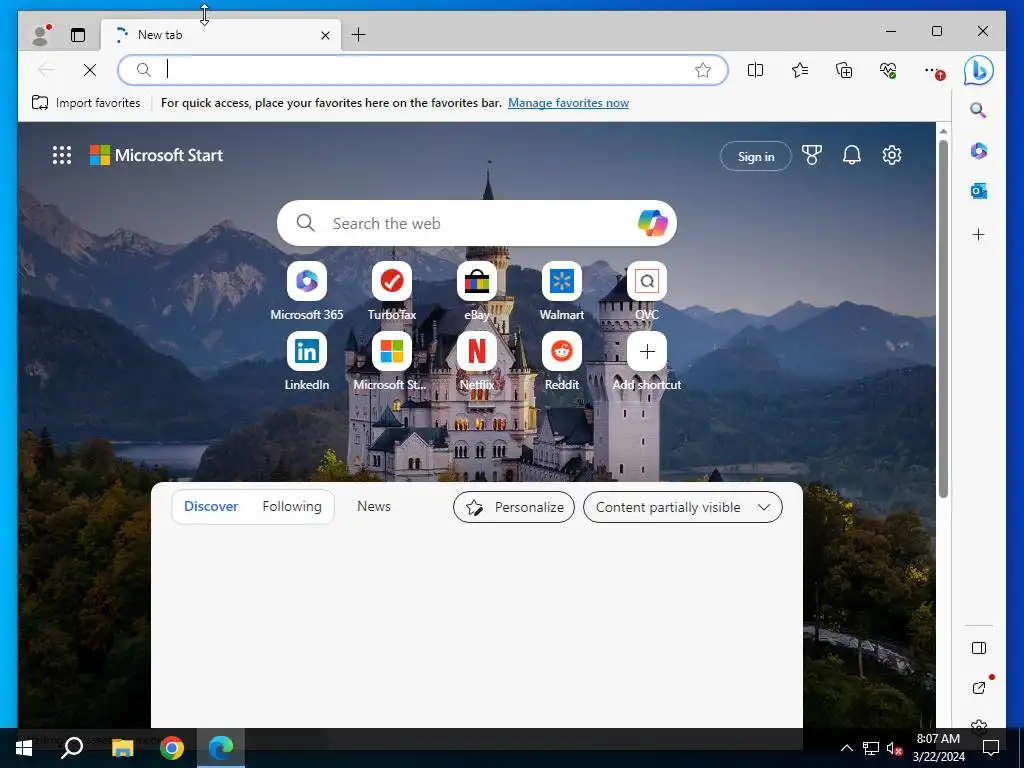Screen dimensions: 1024x768
Task: Click the Microsoft Start logo
Action: [x=156, y=155]
